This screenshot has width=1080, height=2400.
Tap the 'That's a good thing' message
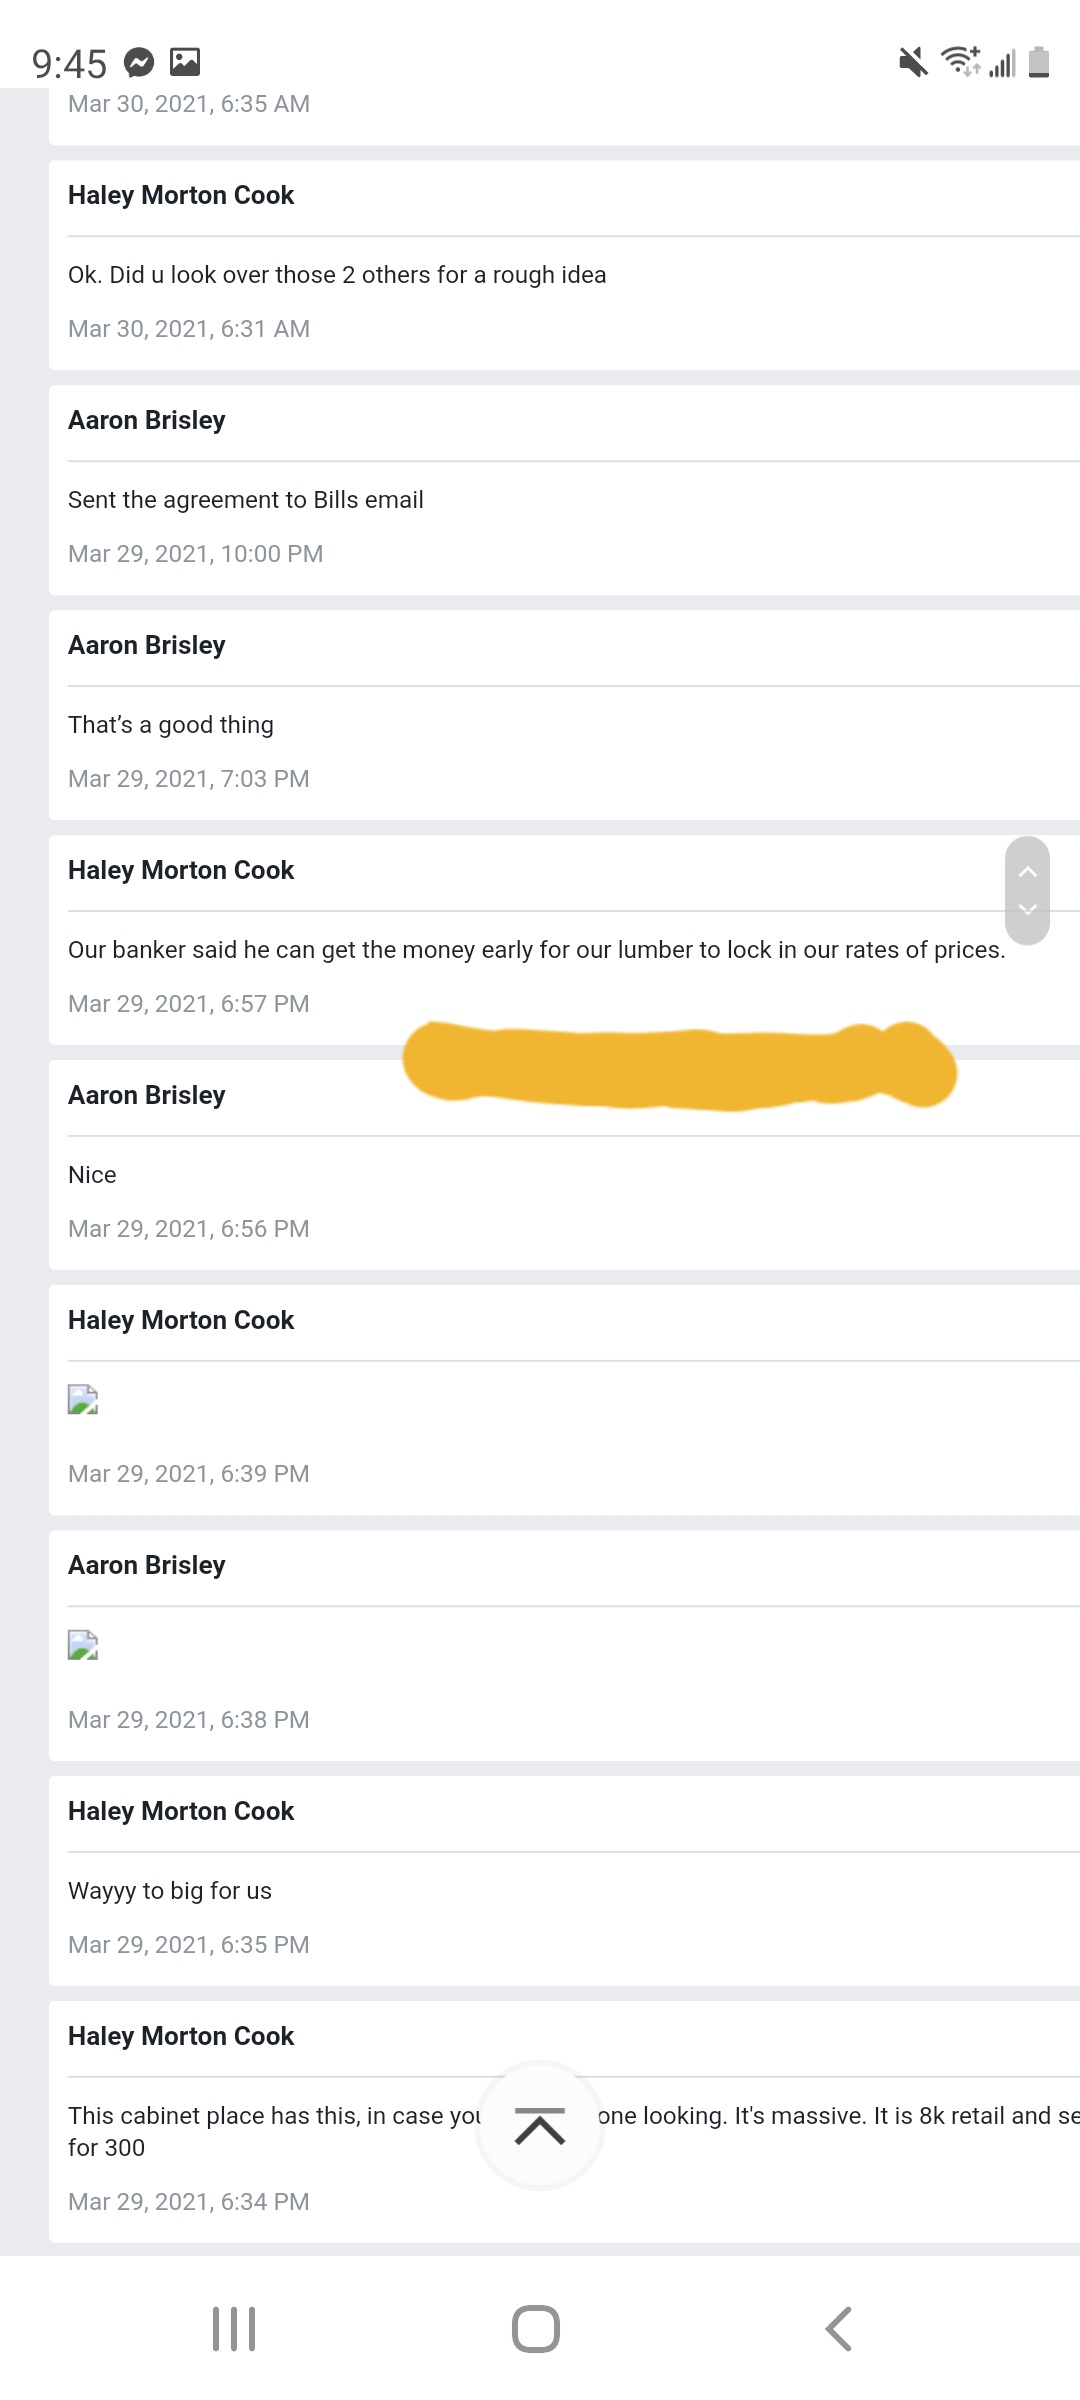click(x=171, y=724)
